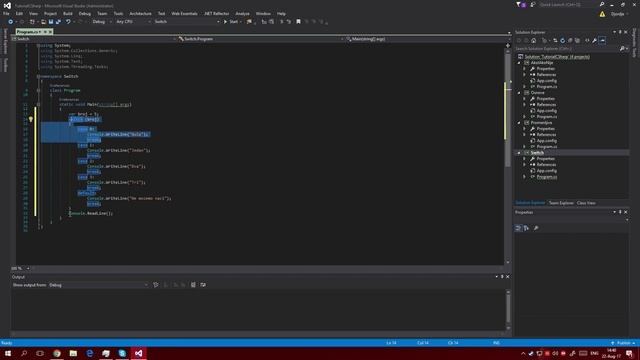The image size is (640, 360).
Task: Click the notifications warning triangle icon
Action: tap(602, 14)
